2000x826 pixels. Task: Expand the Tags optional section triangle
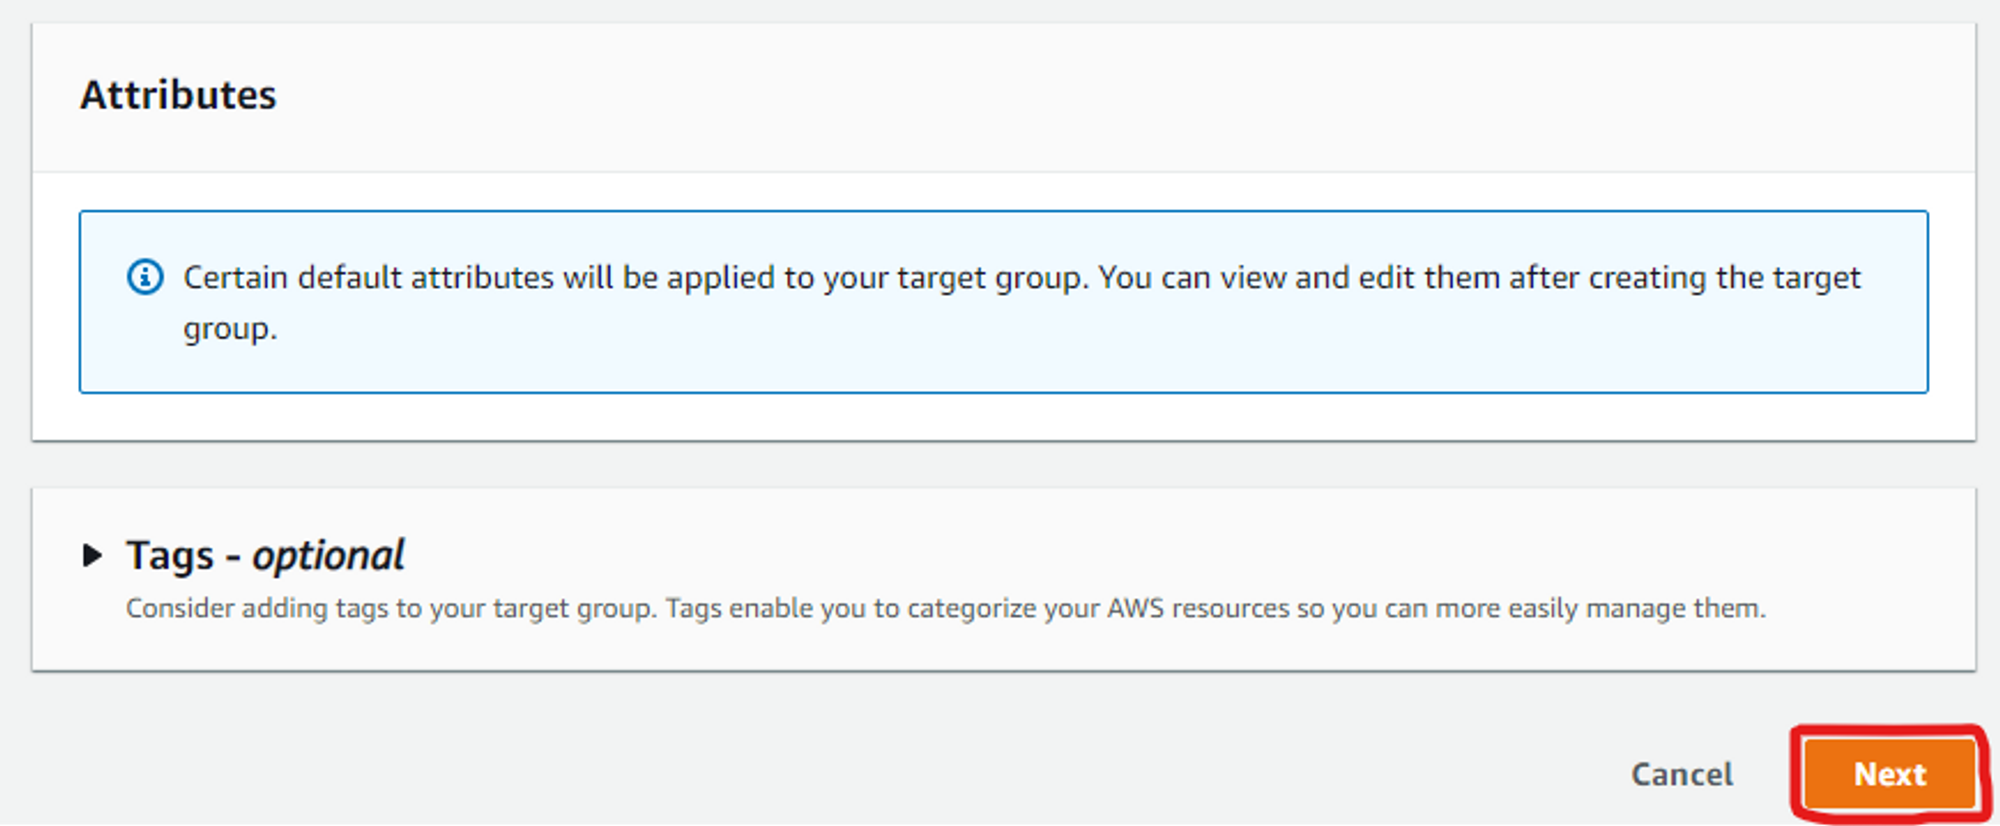(x=92, y=555)
